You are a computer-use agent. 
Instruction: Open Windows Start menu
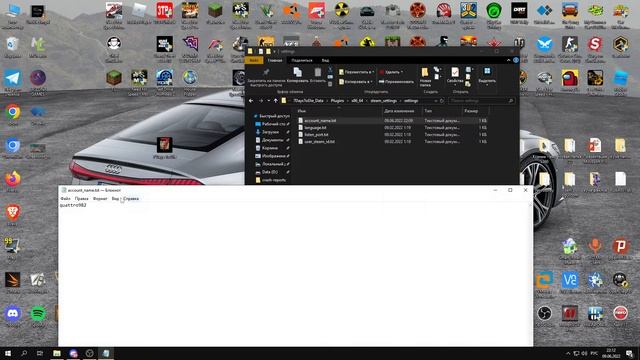click(x=8, y=353)
